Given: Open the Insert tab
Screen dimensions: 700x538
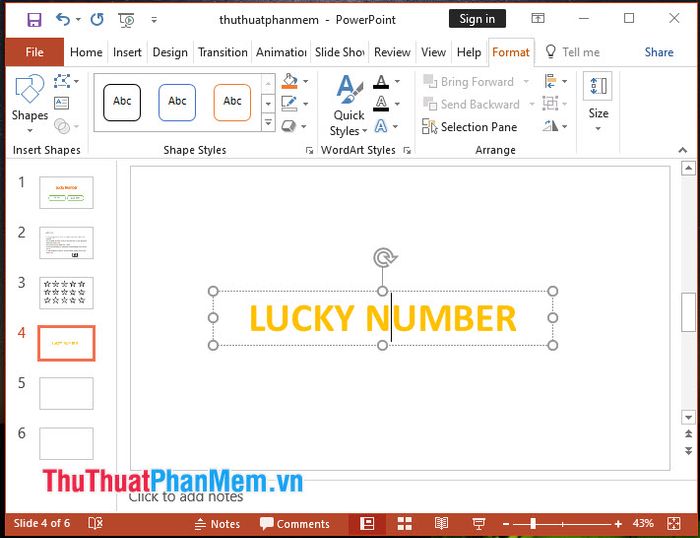Looking at the screenshot, I should tap(127, 52).
